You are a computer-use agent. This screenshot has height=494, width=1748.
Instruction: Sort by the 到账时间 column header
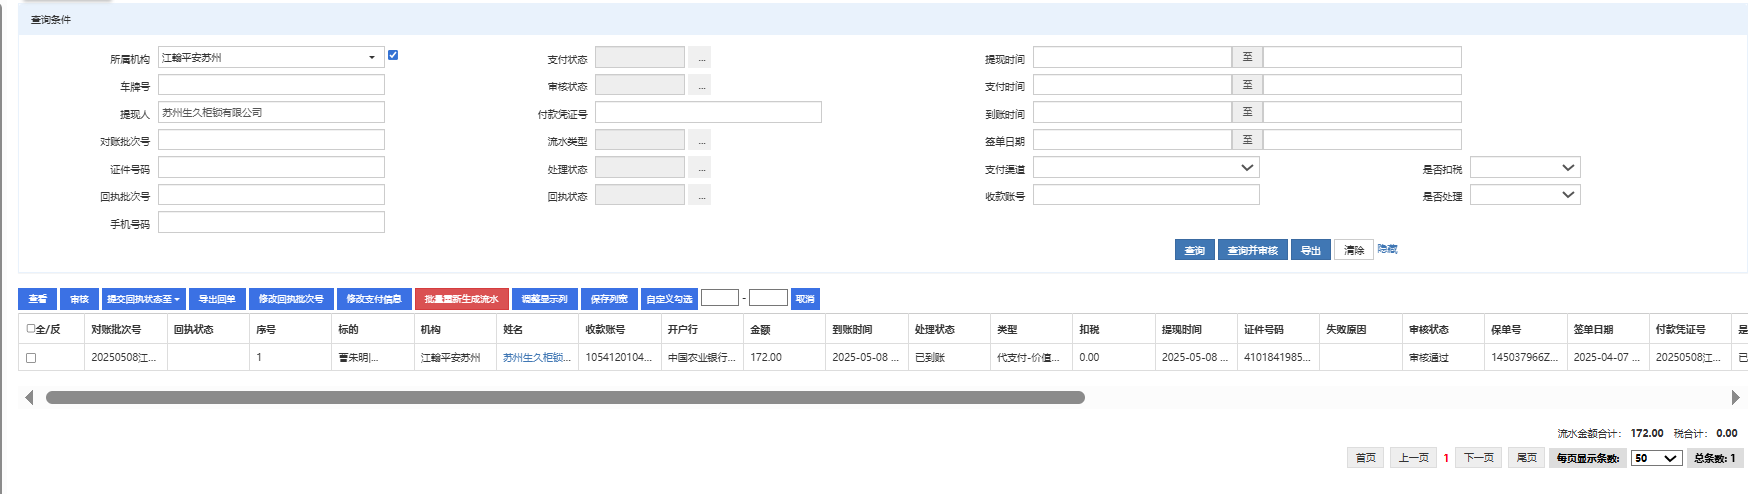(x=852, y=329)
